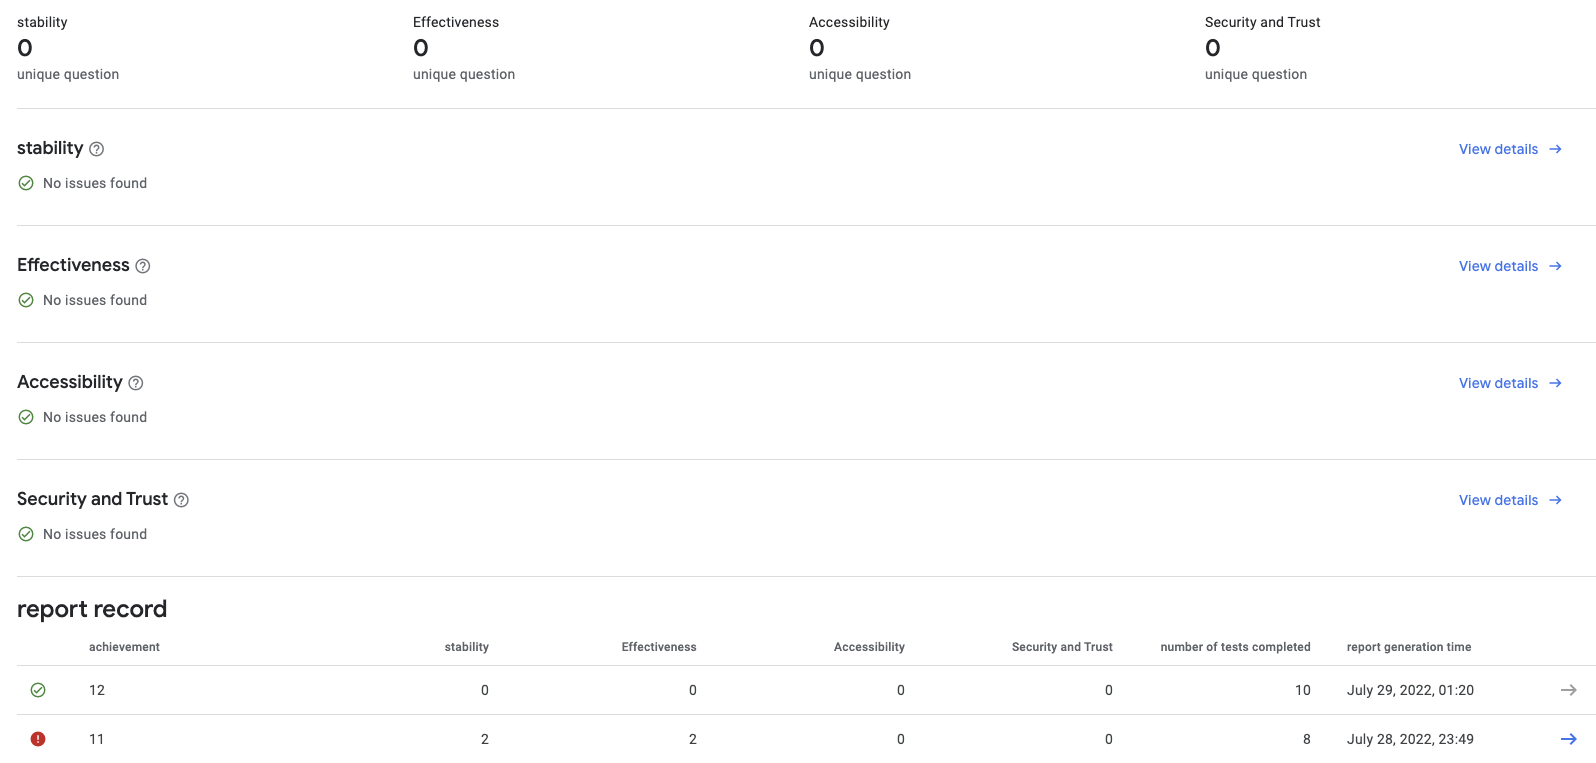This screenshot has height=763, width=1596.
Task: Open report 11 using its blue arrow
Action: 1568,739
